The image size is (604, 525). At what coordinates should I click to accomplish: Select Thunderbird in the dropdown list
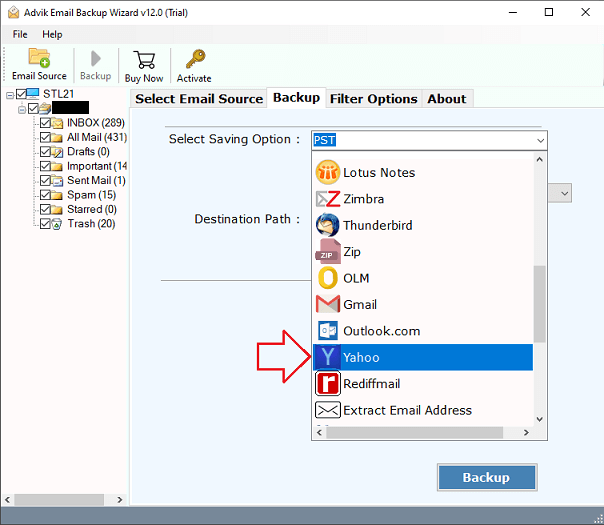click(423, 225)
